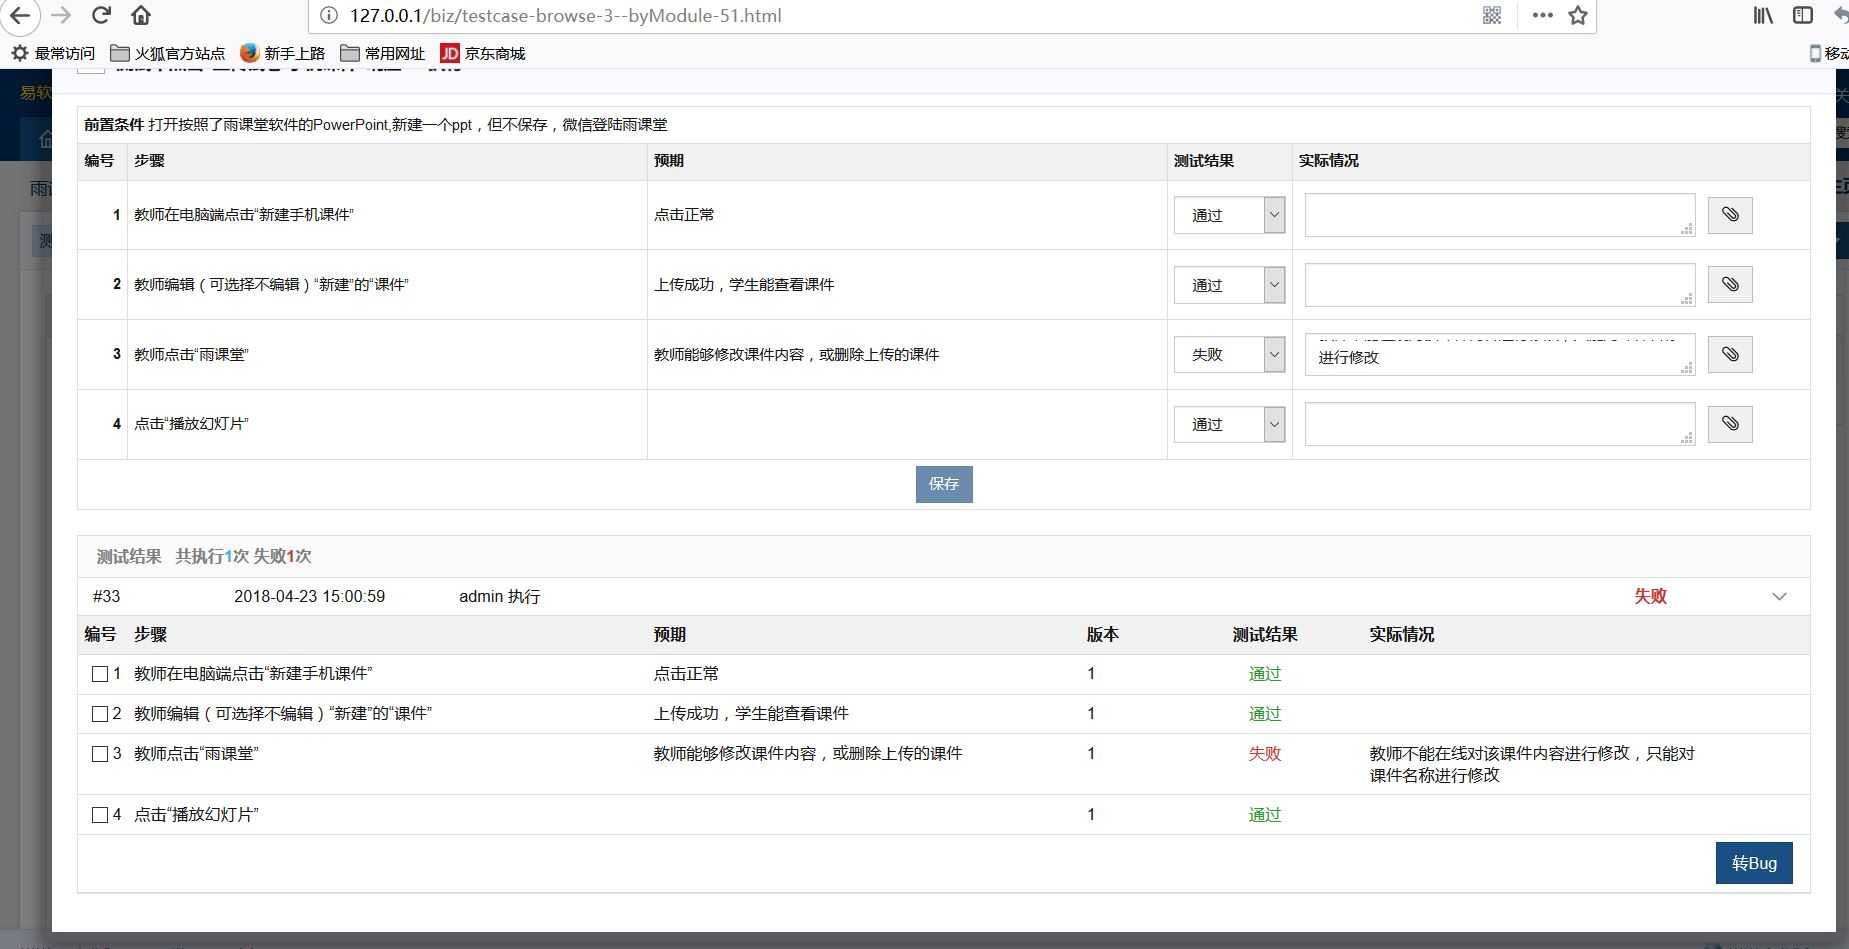This screenshot has height=949, width=1849.
Task: Click timestamp 2018-04-23 15:00:59
Action: [x=309, y=597]
